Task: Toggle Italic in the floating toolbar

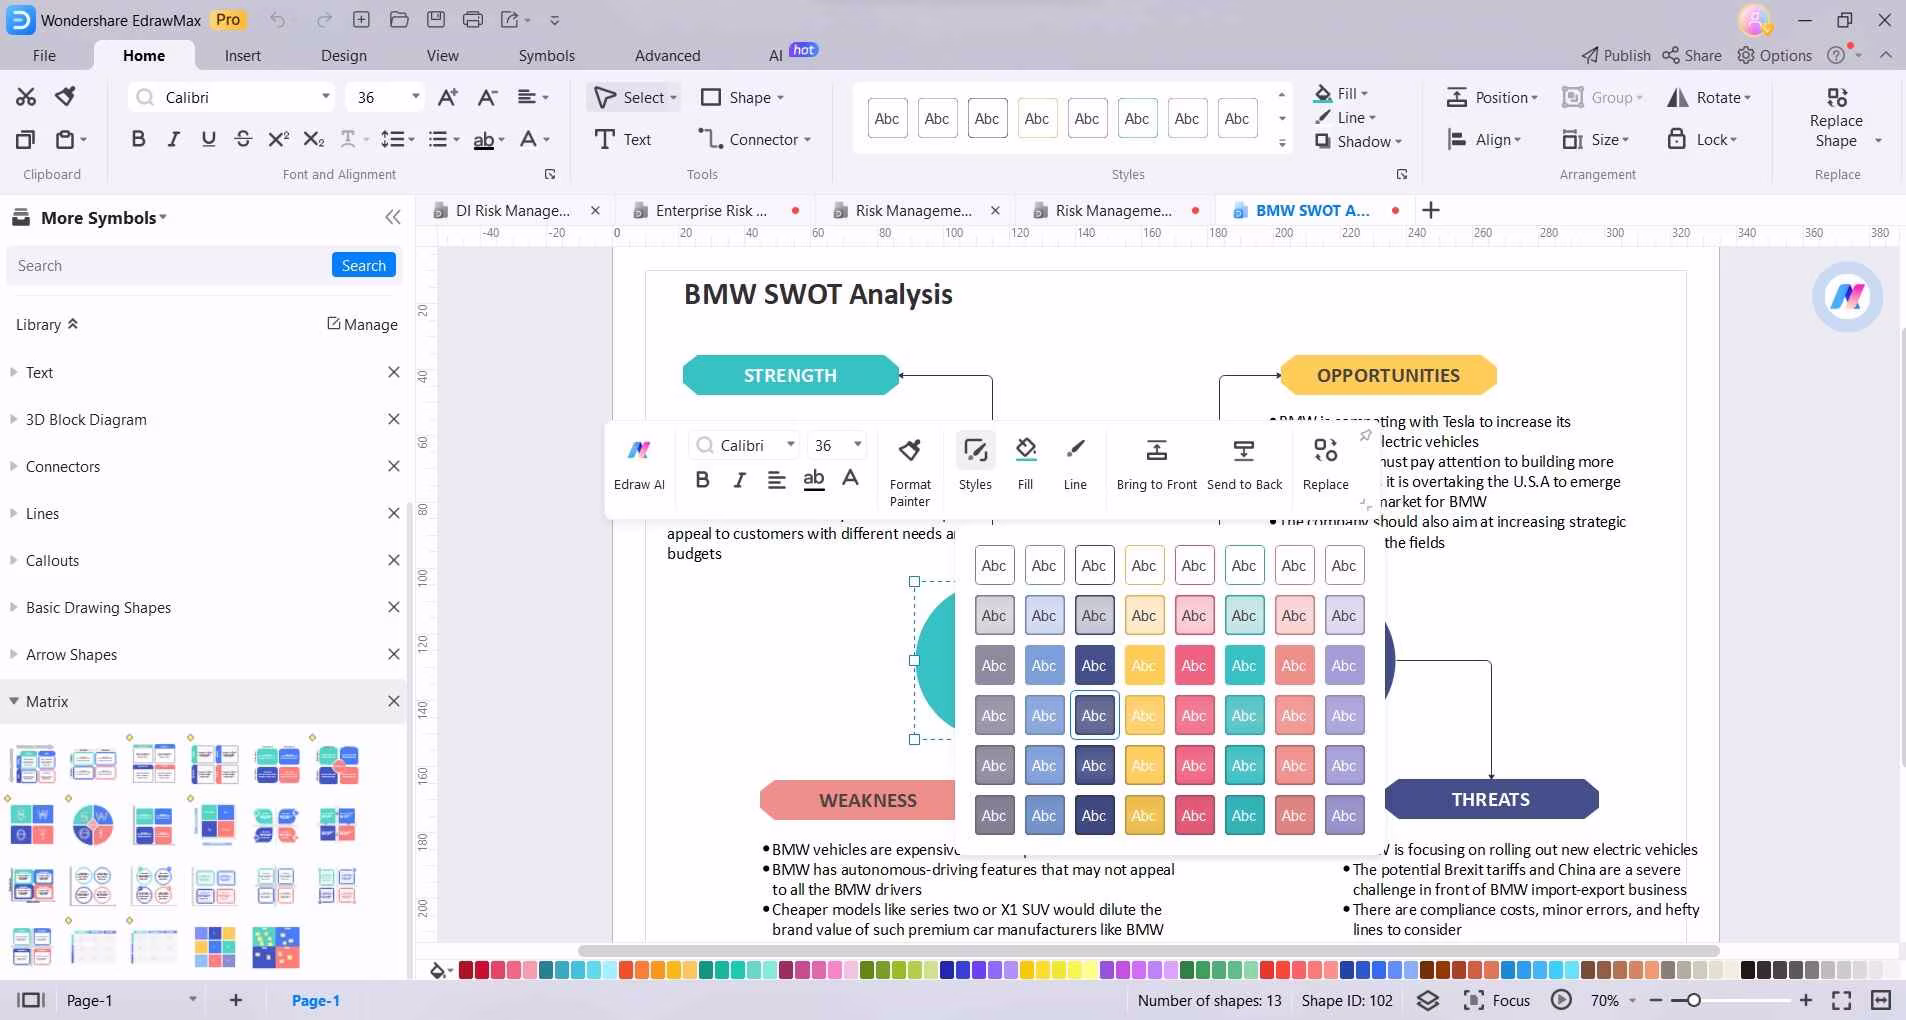Action: pos(739,480)
